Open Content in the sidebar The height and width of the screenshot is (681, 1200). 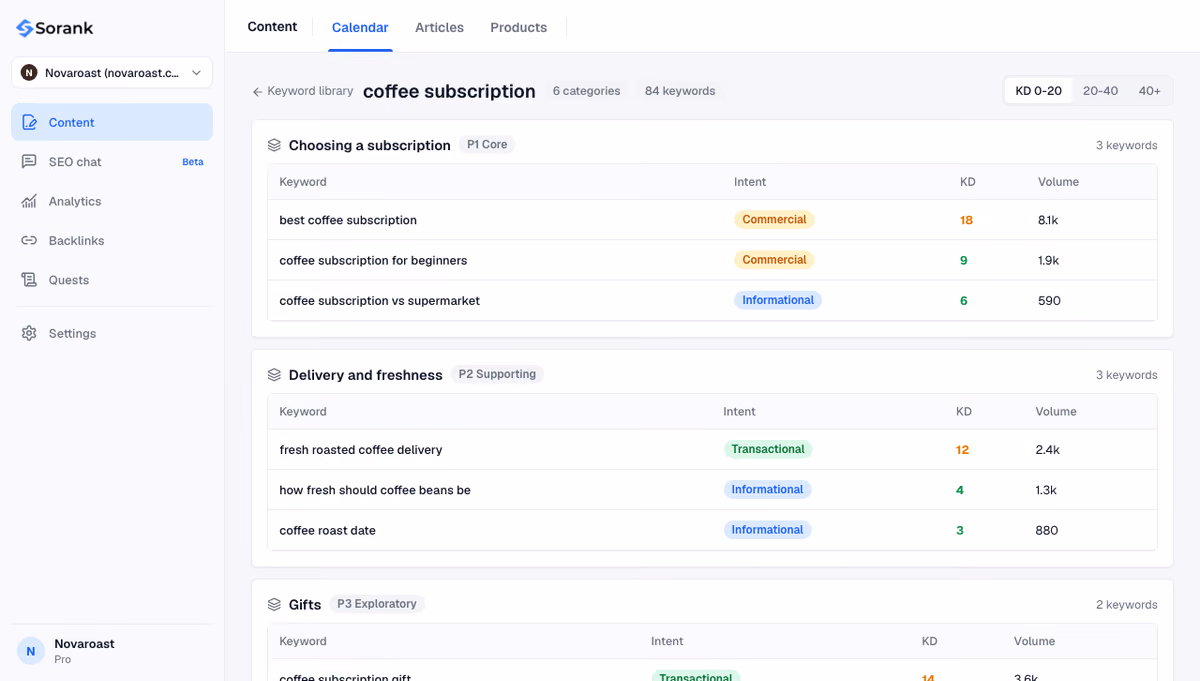[112, 122]
